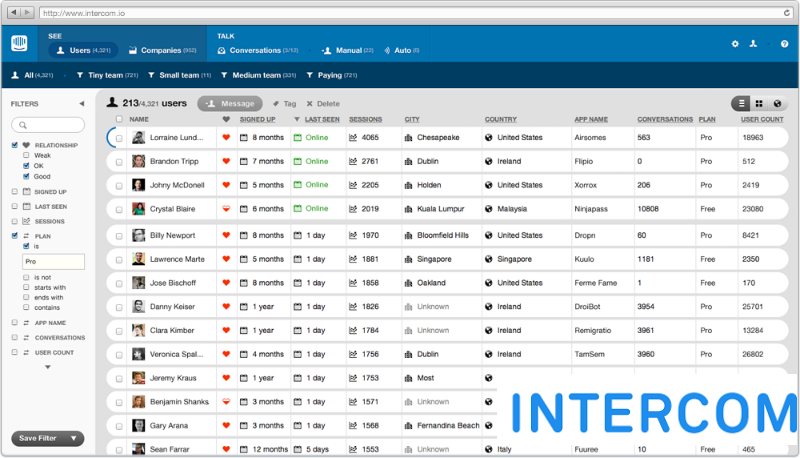Collapse the Filters sidebar arrow
Screen dimensions: 800x458
pos(81,104)
